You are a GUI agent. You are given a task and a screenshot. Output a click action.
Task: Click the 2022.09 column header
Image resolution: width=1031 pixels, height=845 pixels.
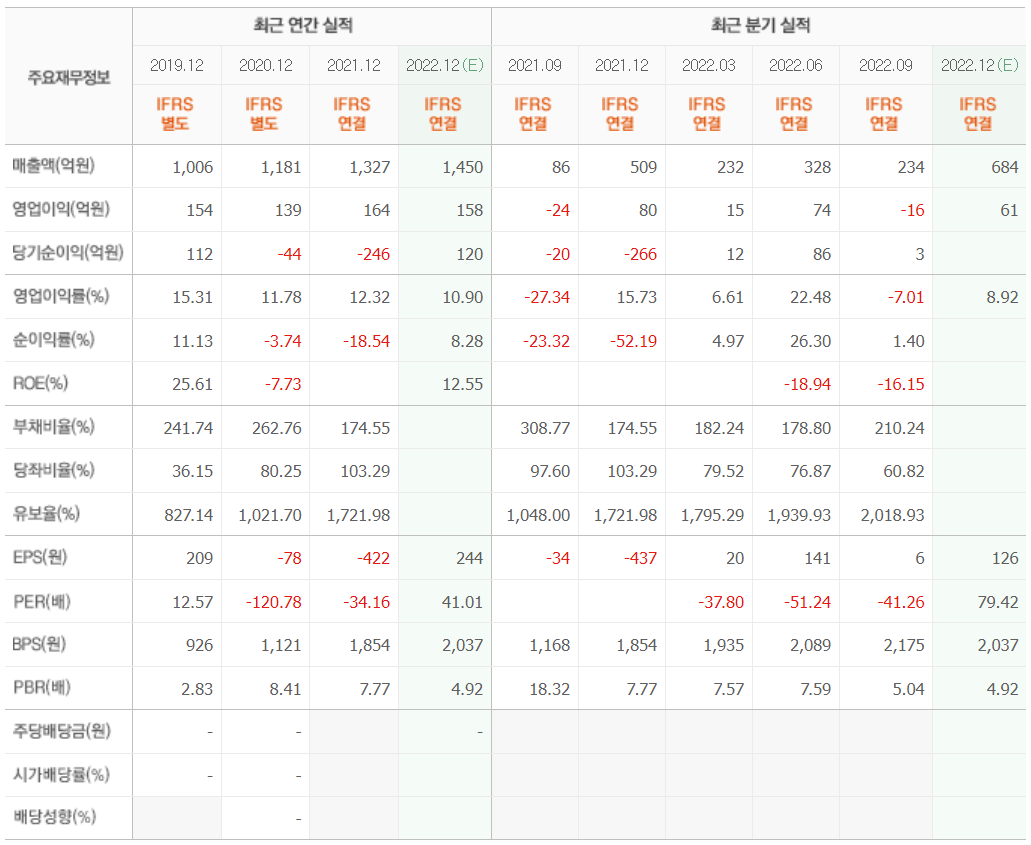click(886, 65)
